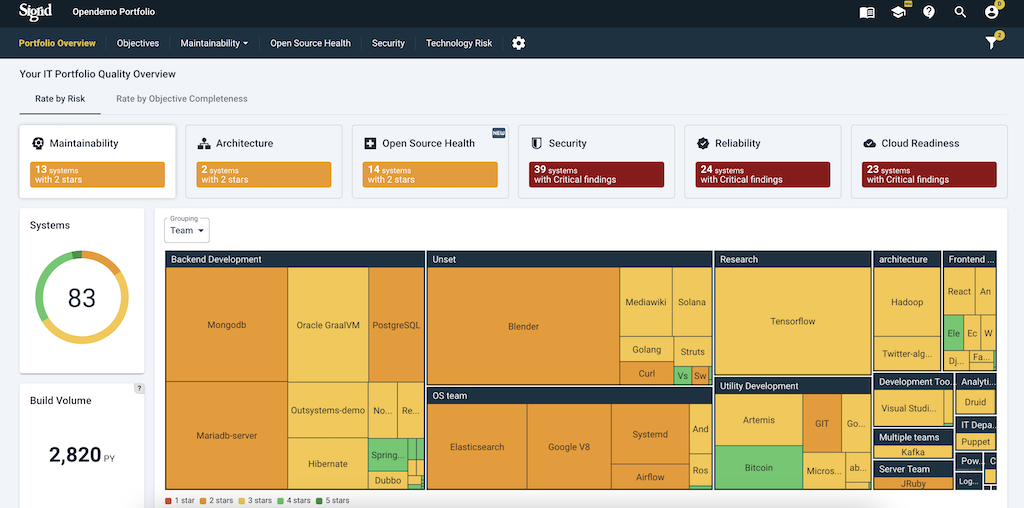
Task: Click the 5 stars legend swatch
Action: pos(319,501)
